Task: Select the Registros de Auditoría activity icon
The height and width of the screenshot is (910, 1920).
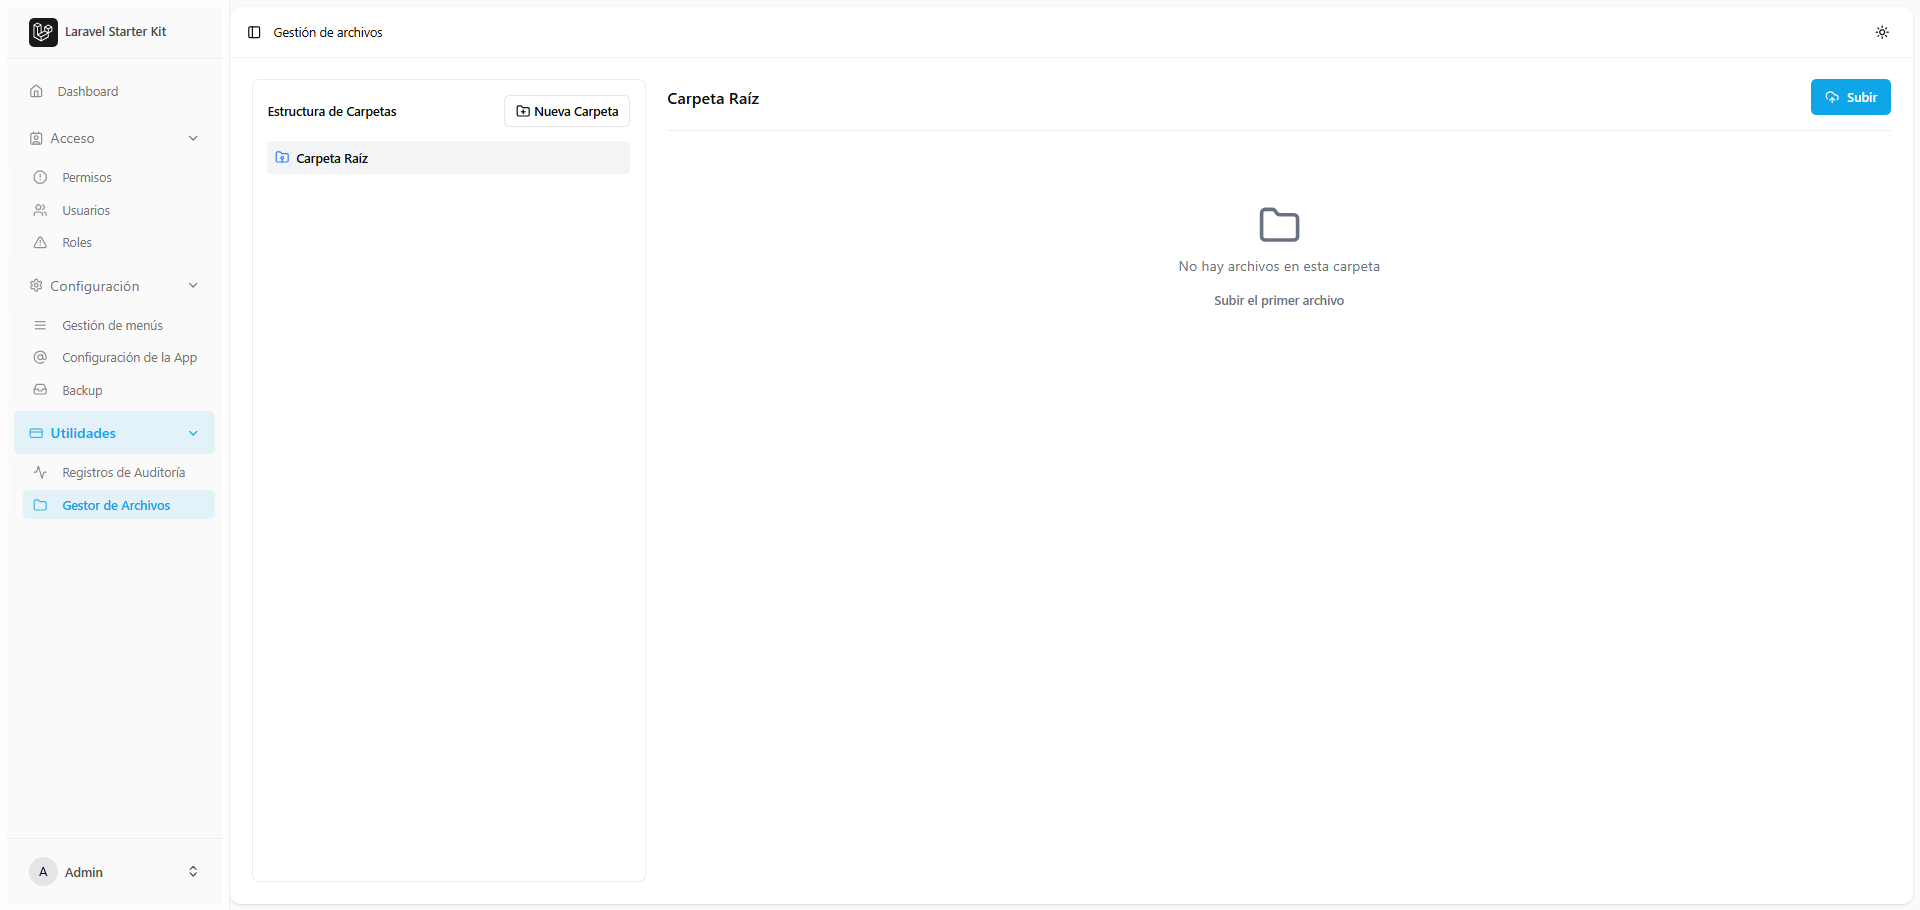Action: click(40, 471)
